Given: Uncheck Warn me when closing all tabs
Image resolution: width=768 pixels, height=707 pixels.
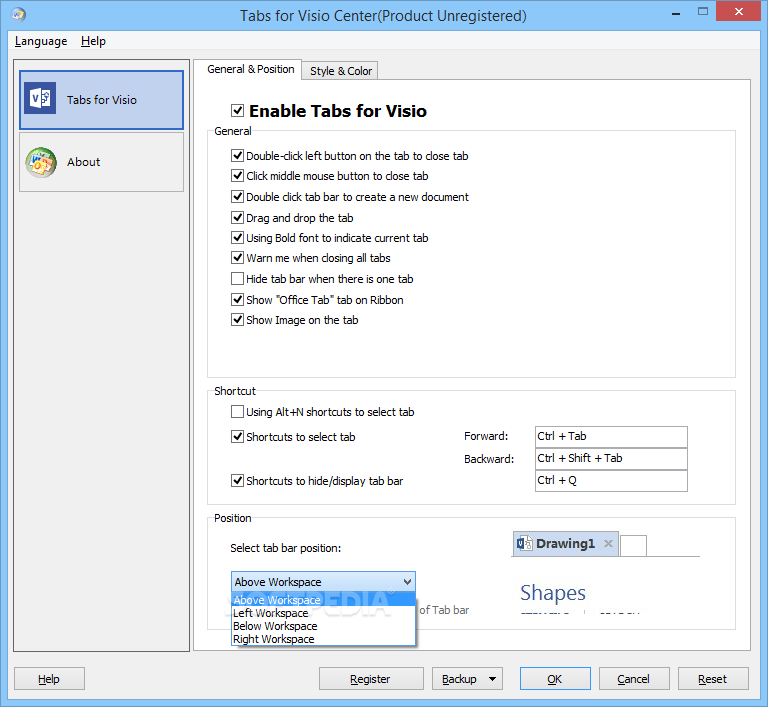Looking at the screenshot, I should point(238,258).
